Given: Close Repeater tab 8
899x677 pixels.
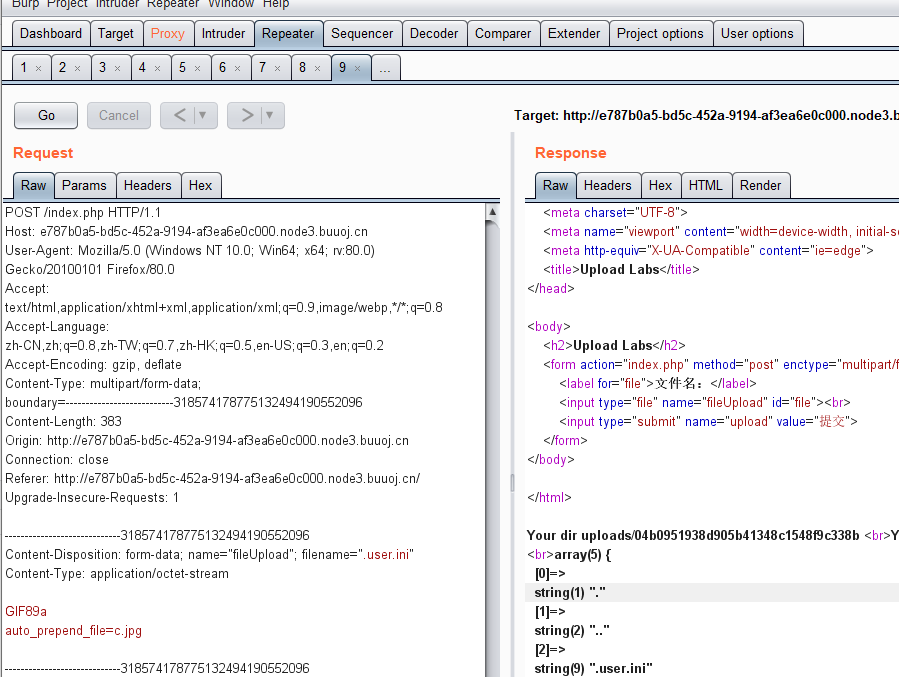Looking at the screenshot, I should pyautogui.click(x=317, y=68).
